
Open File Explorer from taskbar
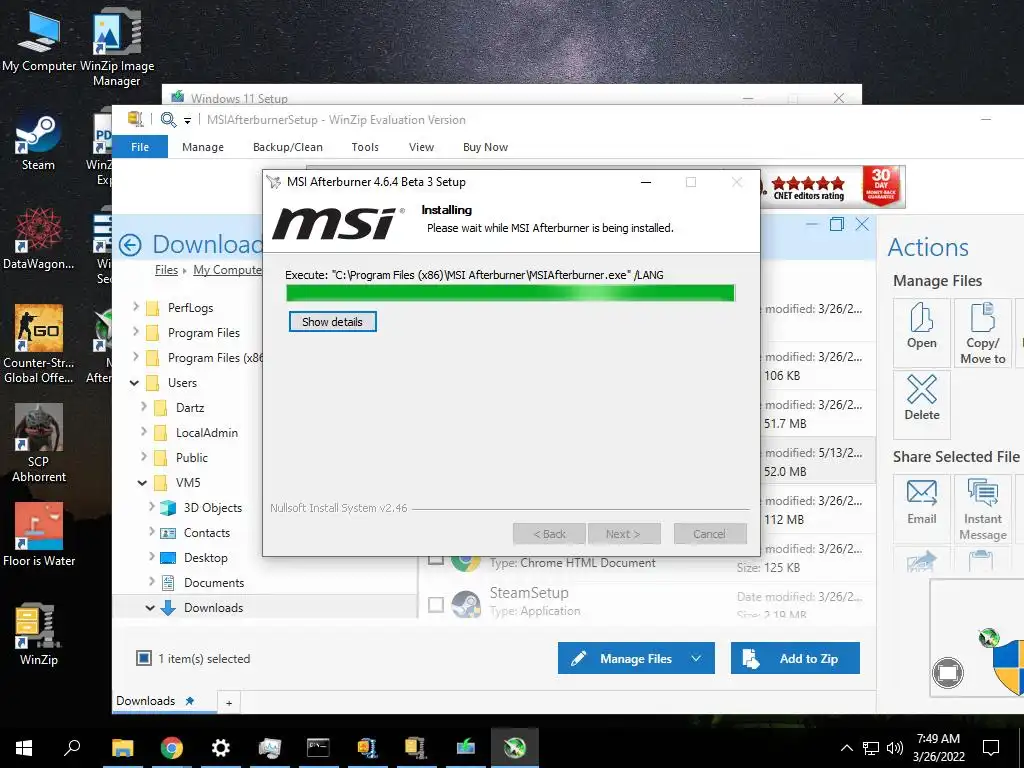coord(122,747)
